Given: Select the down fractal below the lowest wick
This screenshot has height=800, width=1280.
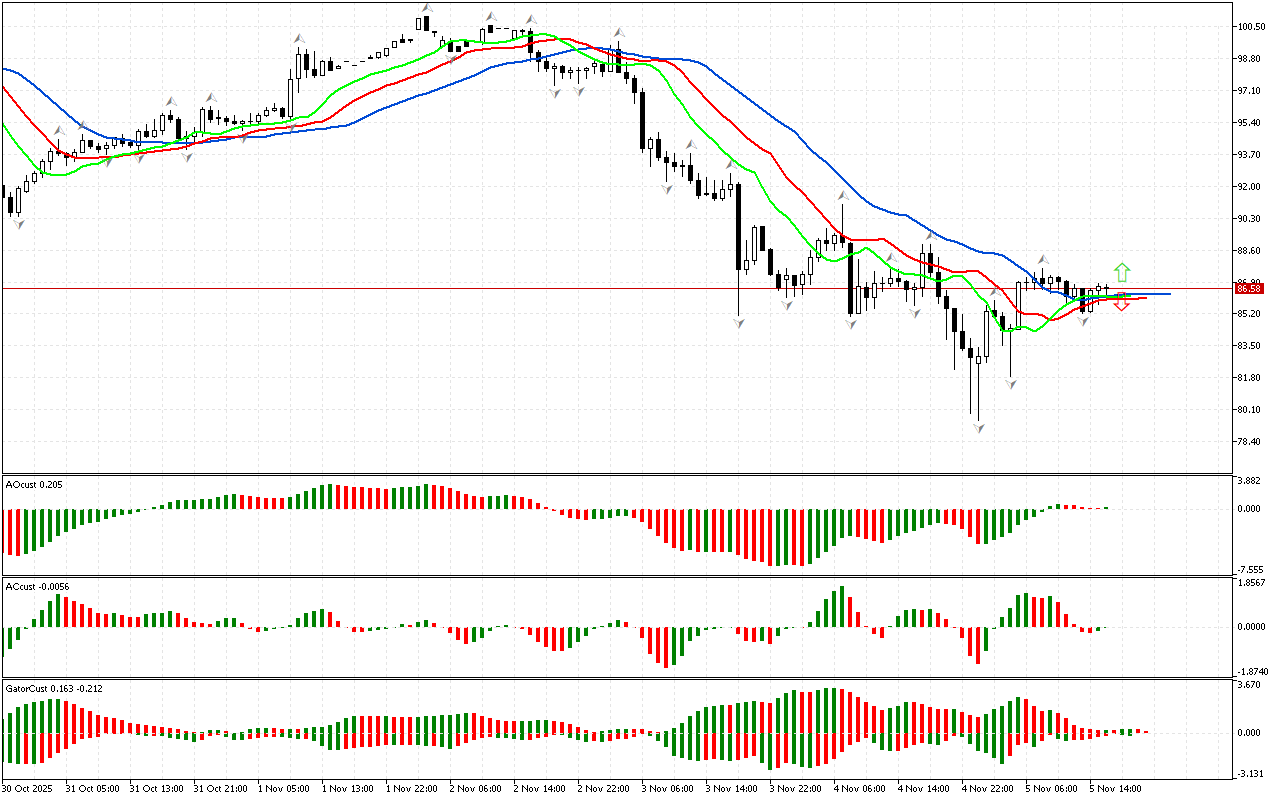Looking at the screenshot, I should [979, 428].
